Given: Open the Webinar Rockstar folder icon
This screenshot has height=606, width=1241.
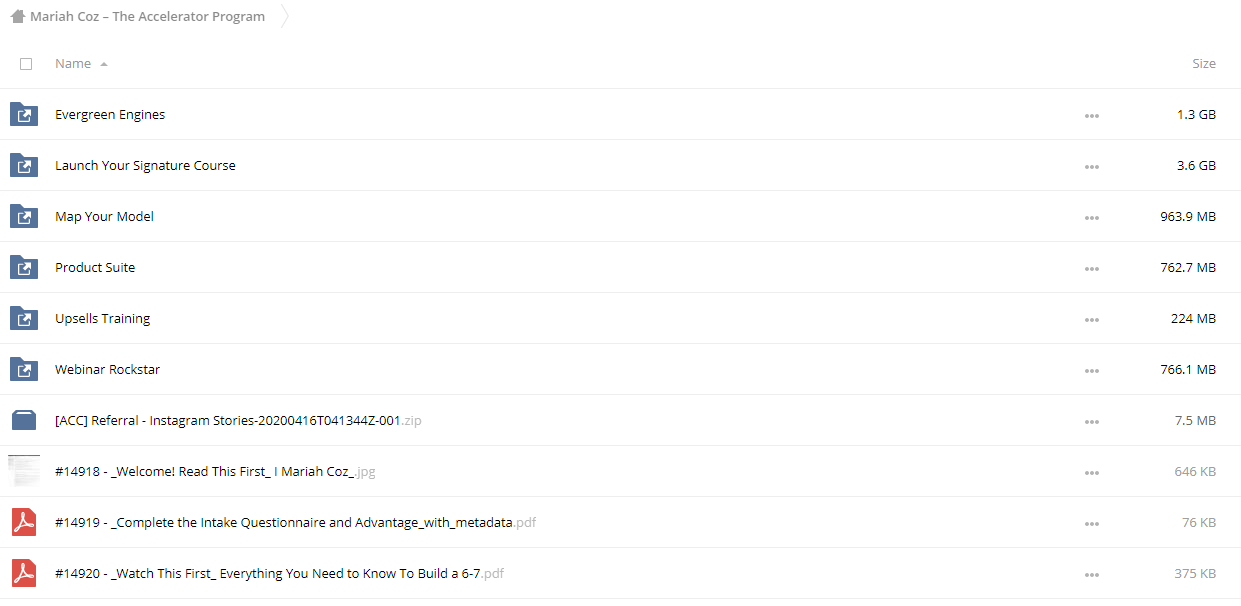Looking at the screenshot, I should click(x=24, y=369).
